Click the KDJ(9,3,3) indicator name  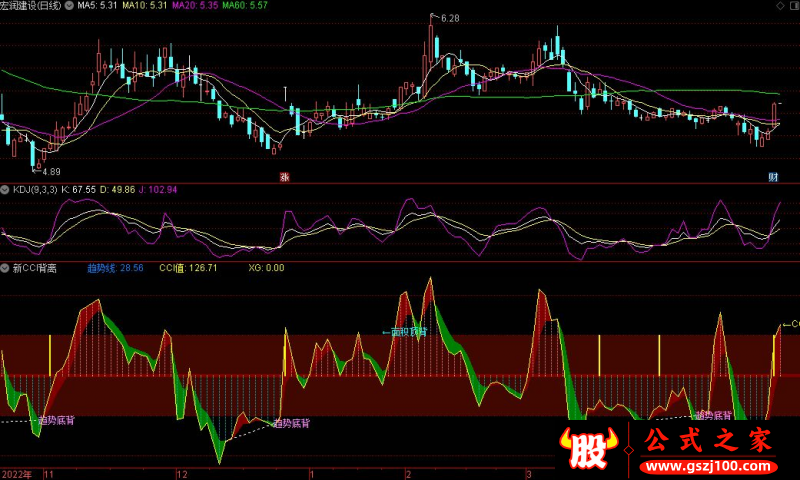pos(38,189)
